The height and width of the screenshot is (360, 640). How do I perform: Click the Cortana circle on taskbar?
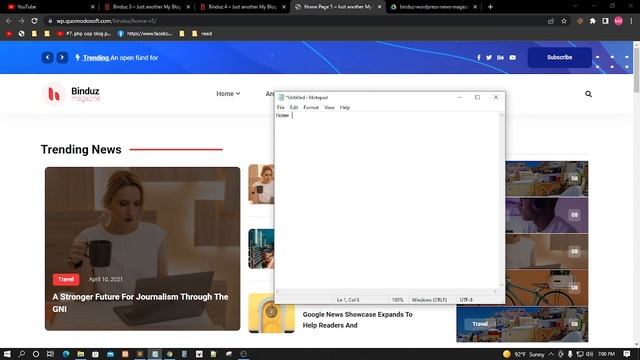coord(36,354)
